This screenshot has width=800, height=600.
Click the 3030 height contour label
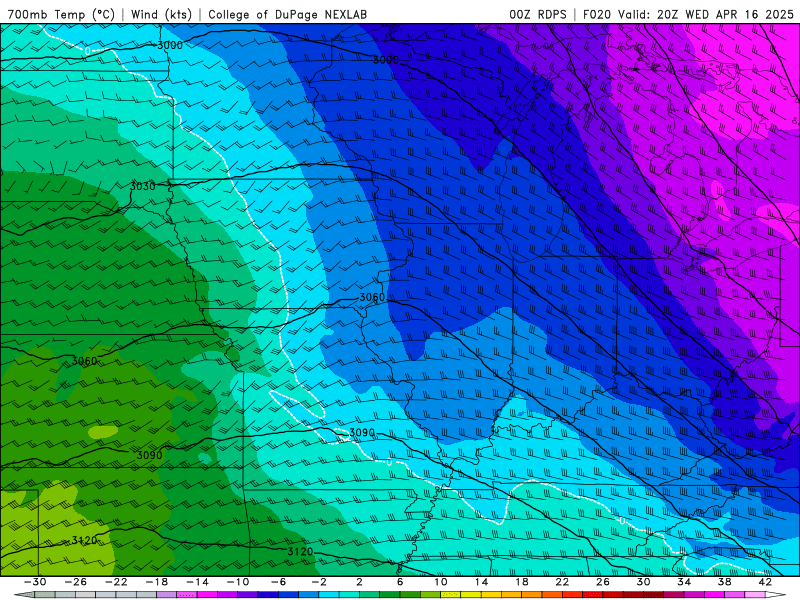pos(142,186)
